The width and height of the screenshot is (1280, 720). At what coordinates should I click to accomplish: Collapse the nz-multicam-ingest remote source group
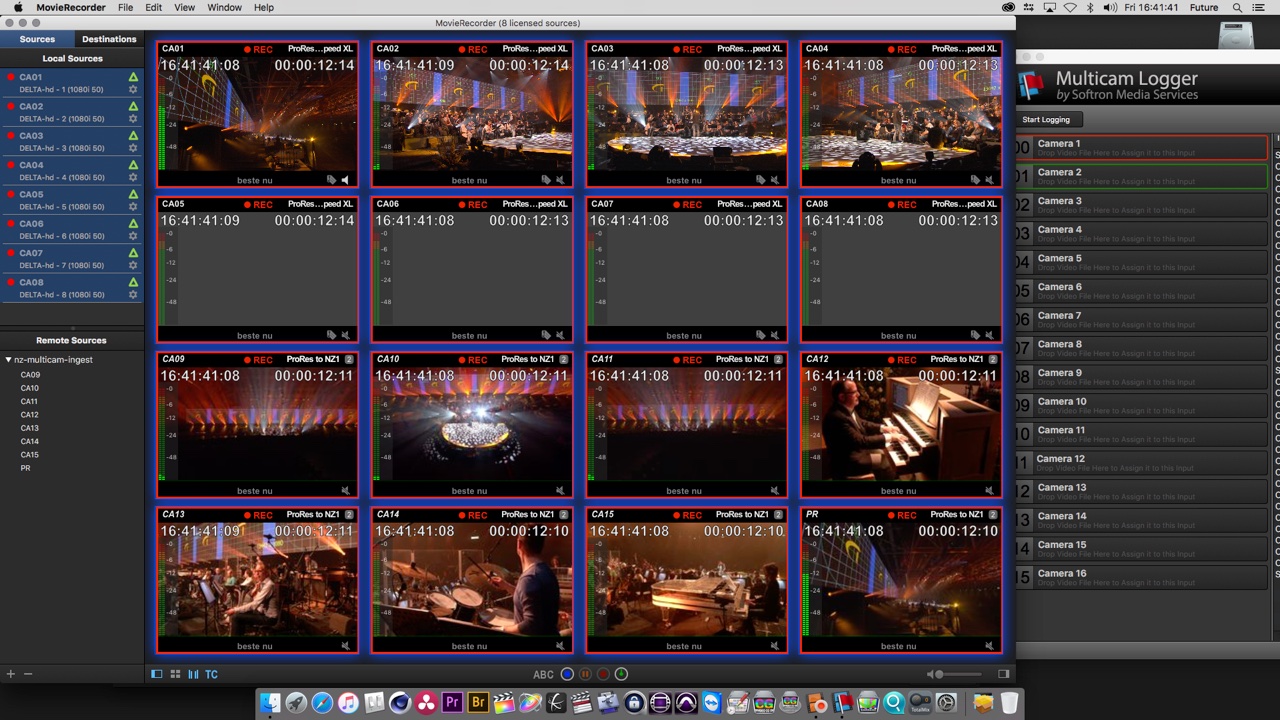click(8, 360)
